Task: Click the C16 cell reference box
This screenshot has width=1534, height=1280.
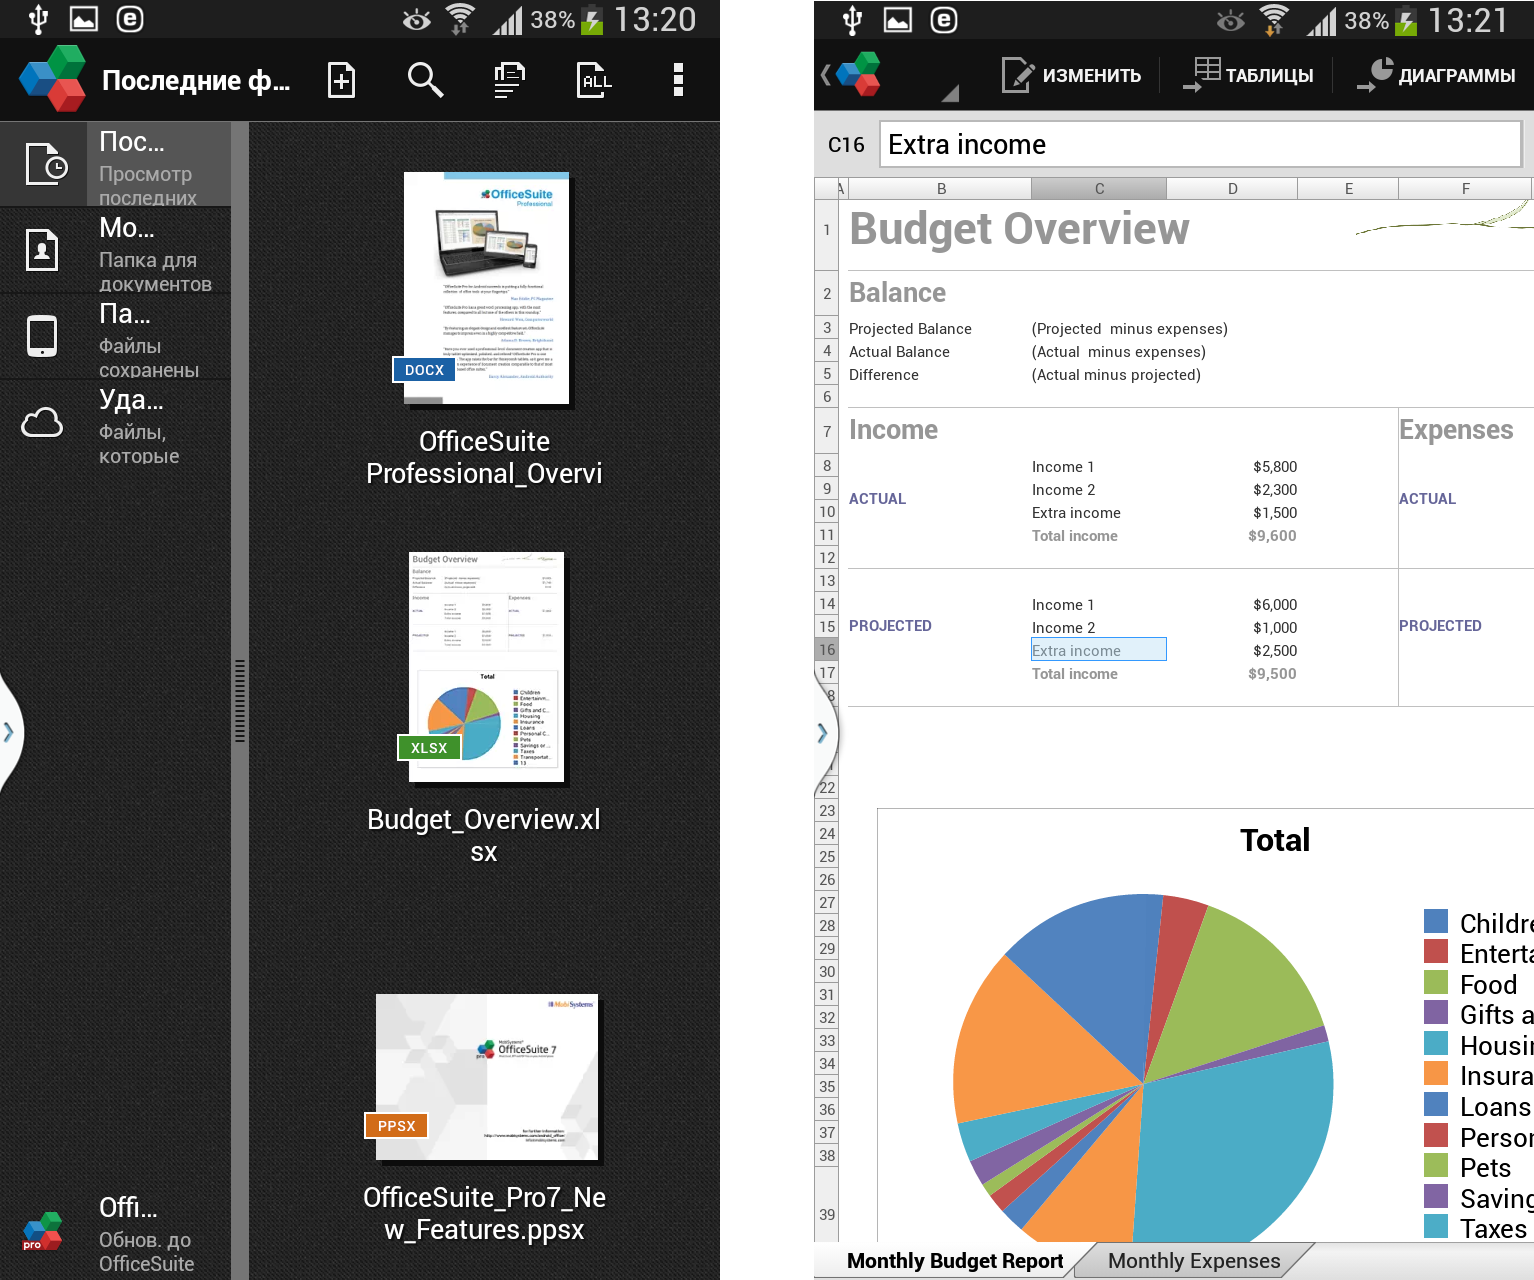Action: pyautogui.click(x=846, y=144)
